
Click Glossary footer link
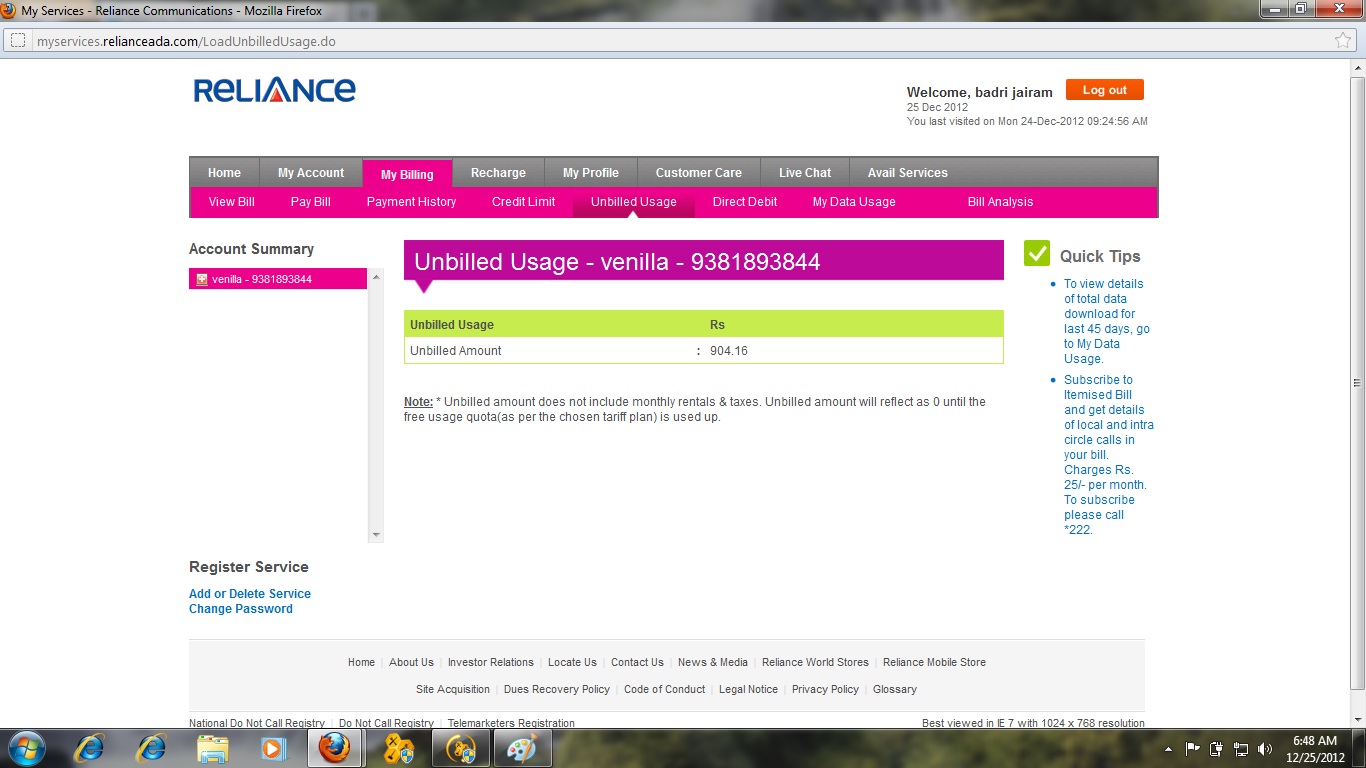click(895, 689)
